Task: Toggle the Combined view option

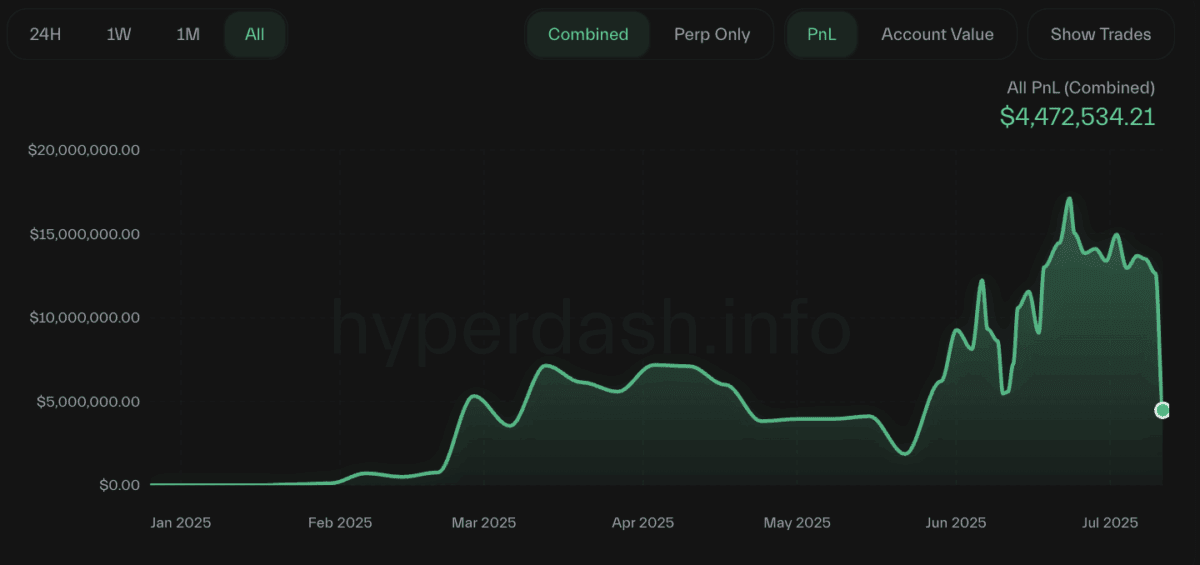Action: pyautogui.click(x=588, y=34)
